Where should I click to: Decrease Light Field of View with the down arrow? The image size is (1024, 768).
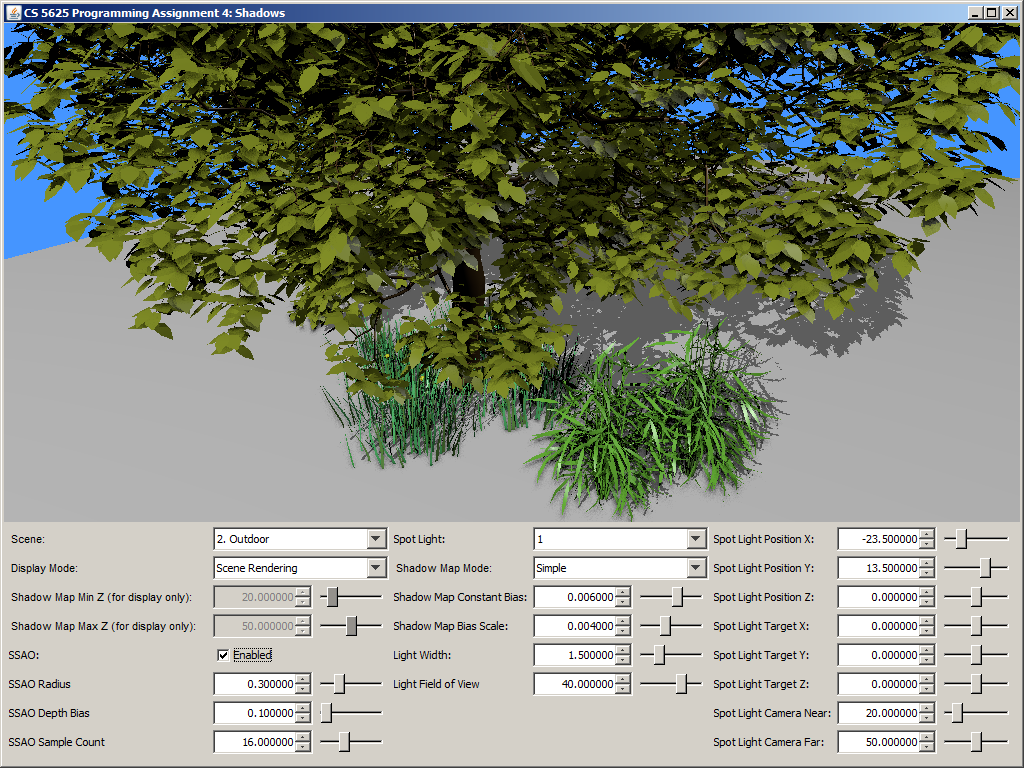point(623,689)
